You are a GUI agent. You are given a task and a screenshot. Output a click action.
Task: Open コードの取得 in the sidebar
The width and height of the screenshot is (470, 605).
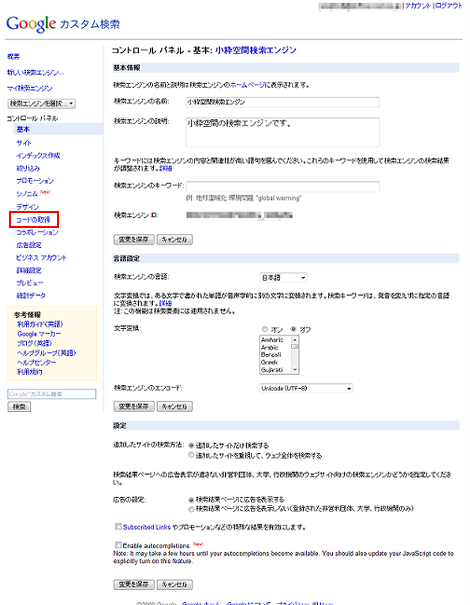(33, 220)
